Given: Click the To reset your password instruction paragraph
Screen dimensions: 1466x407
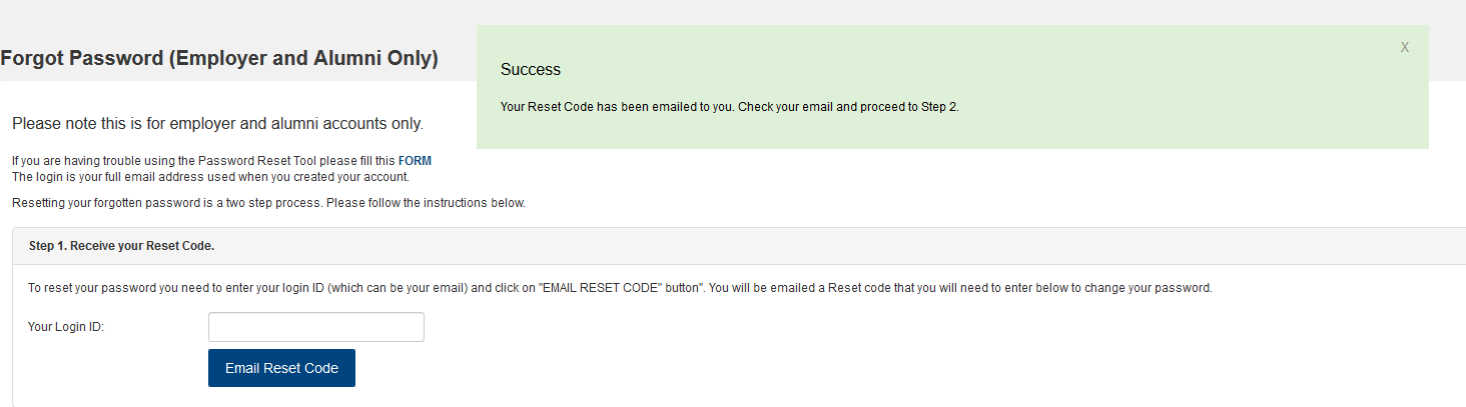Looking at the screenshot, I should pyautogui.click(x=619, y=288).
